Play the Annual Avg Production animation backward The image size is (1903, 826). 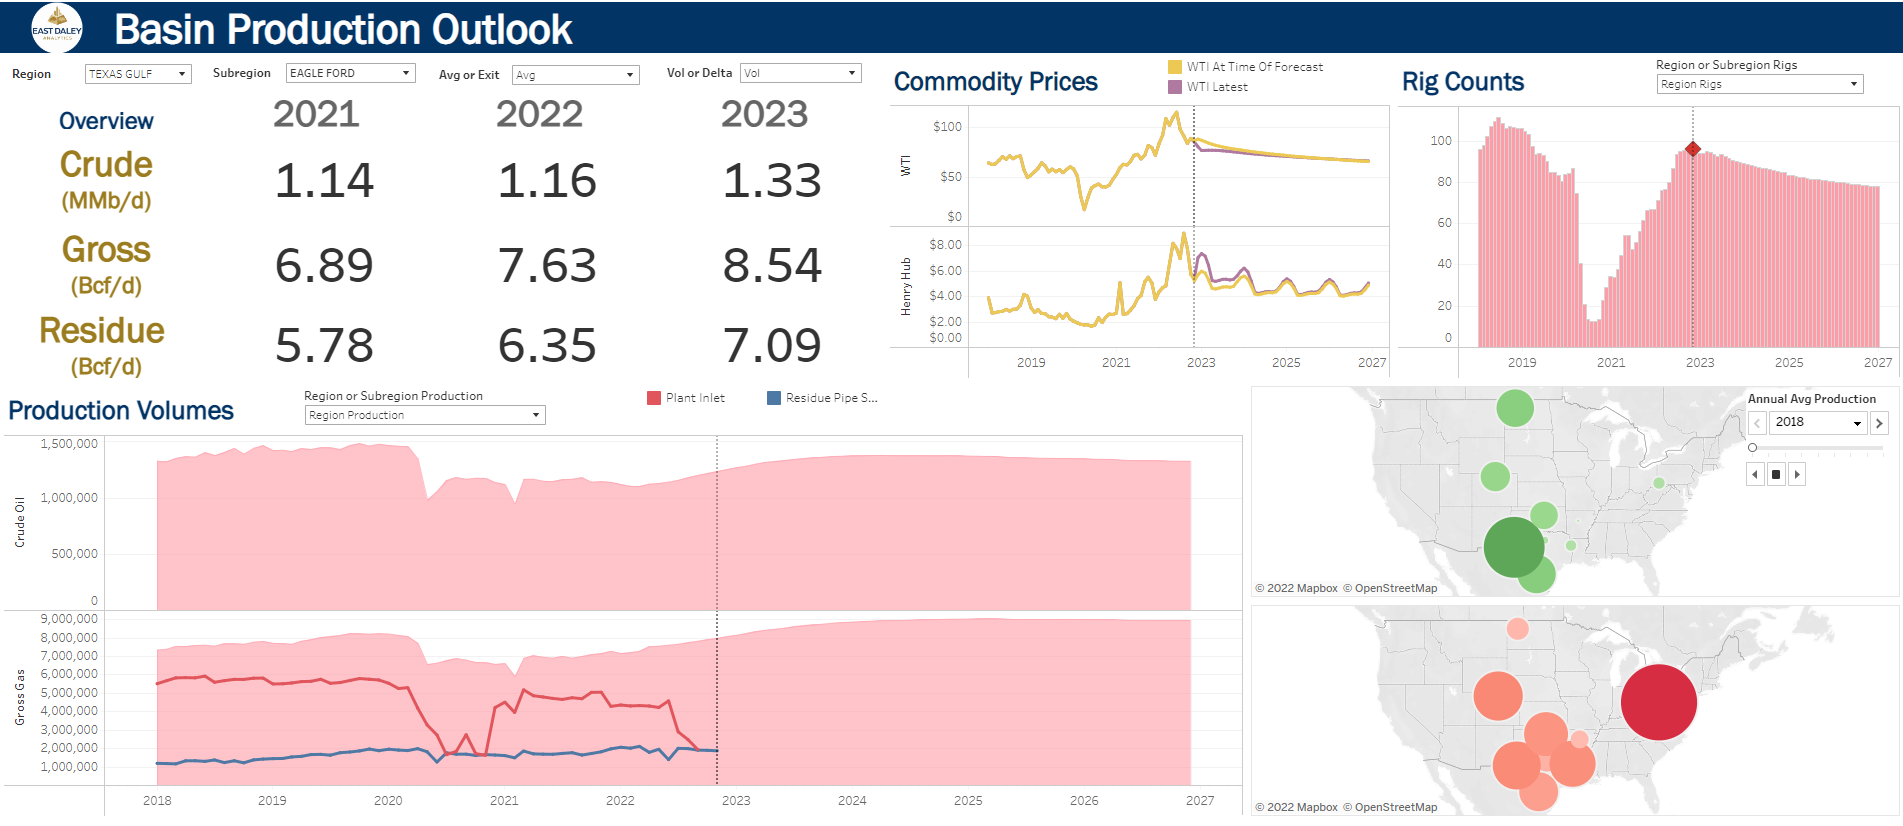[x=1755, y=475]
